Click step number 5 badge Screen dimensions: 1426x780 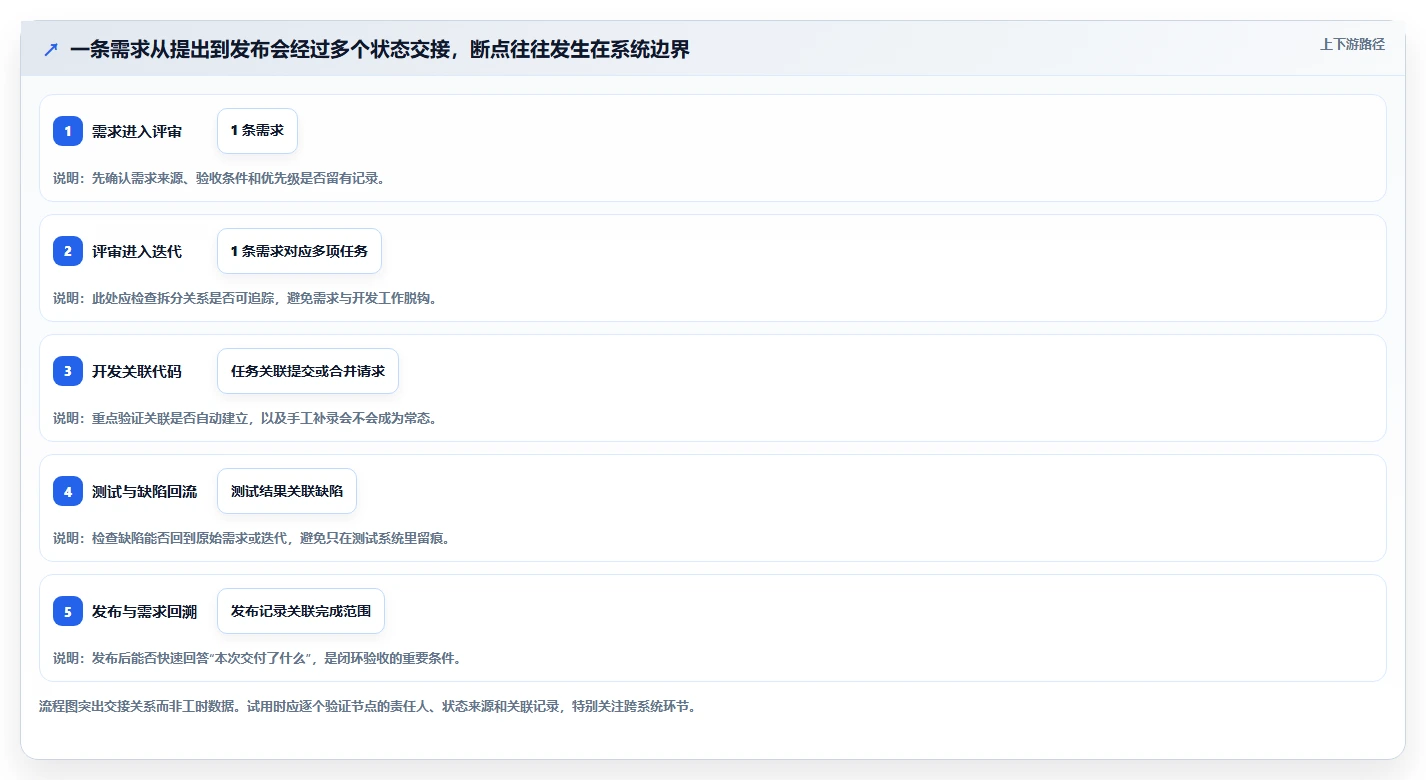[x=68, y=611]
